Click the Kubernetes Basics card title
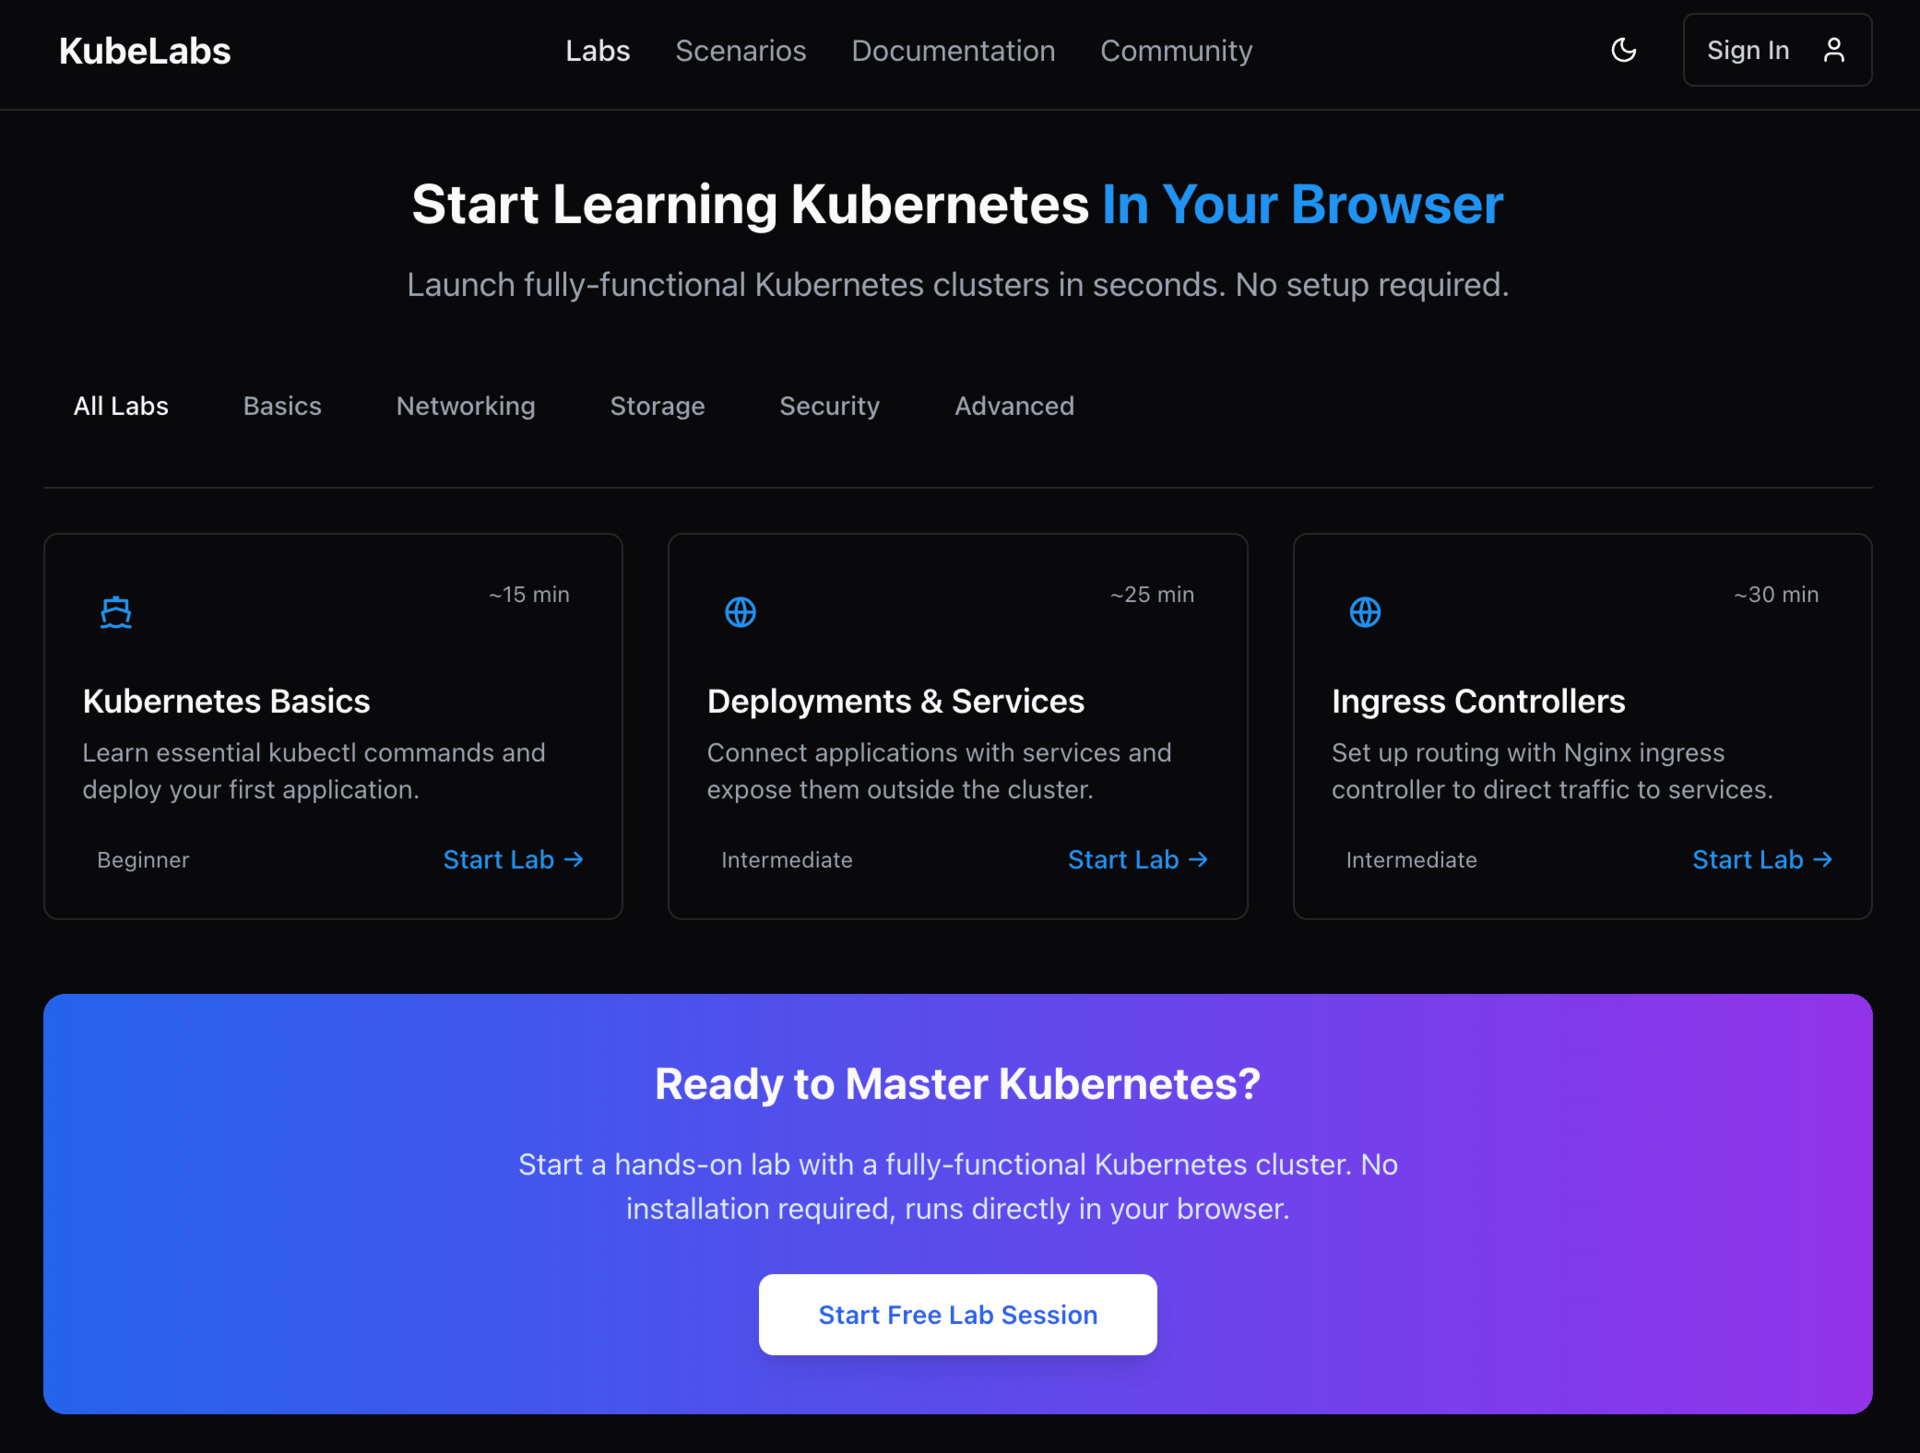Viewport: 1920px width, 1453px height. click(x=226, y=701)
